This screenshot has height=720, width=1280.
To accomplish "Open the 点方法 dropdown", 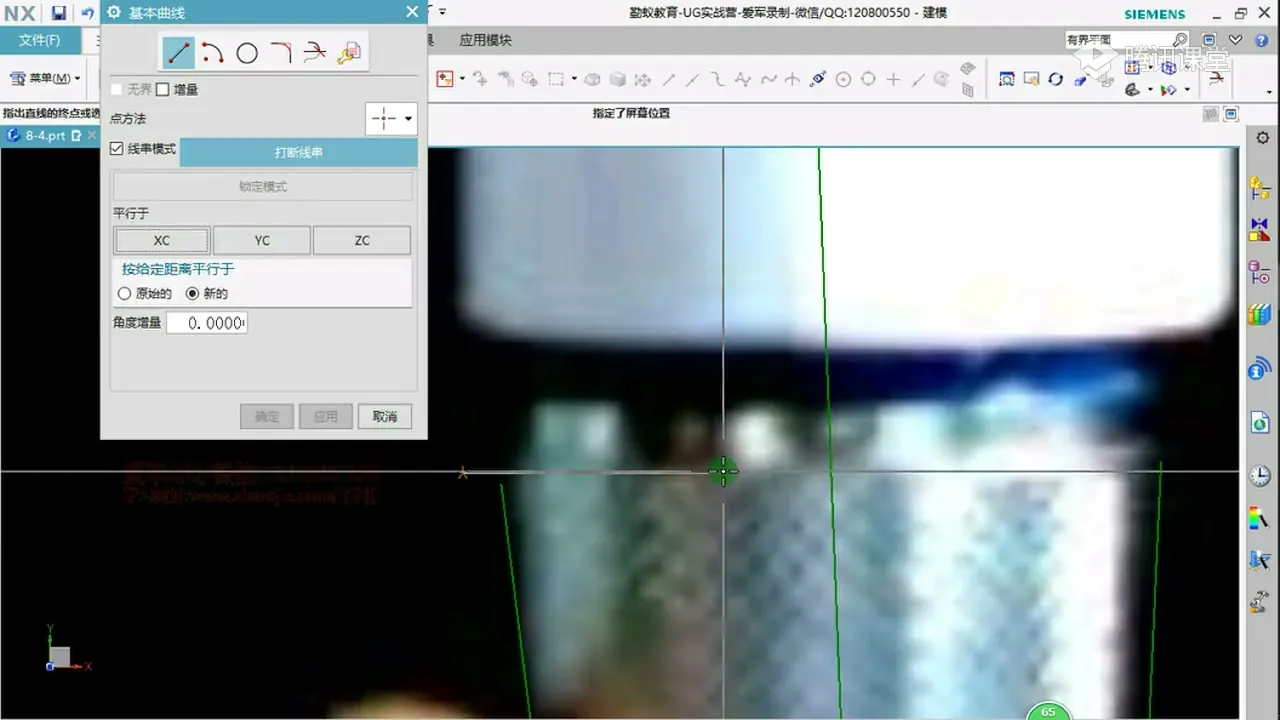I will 391,119.
